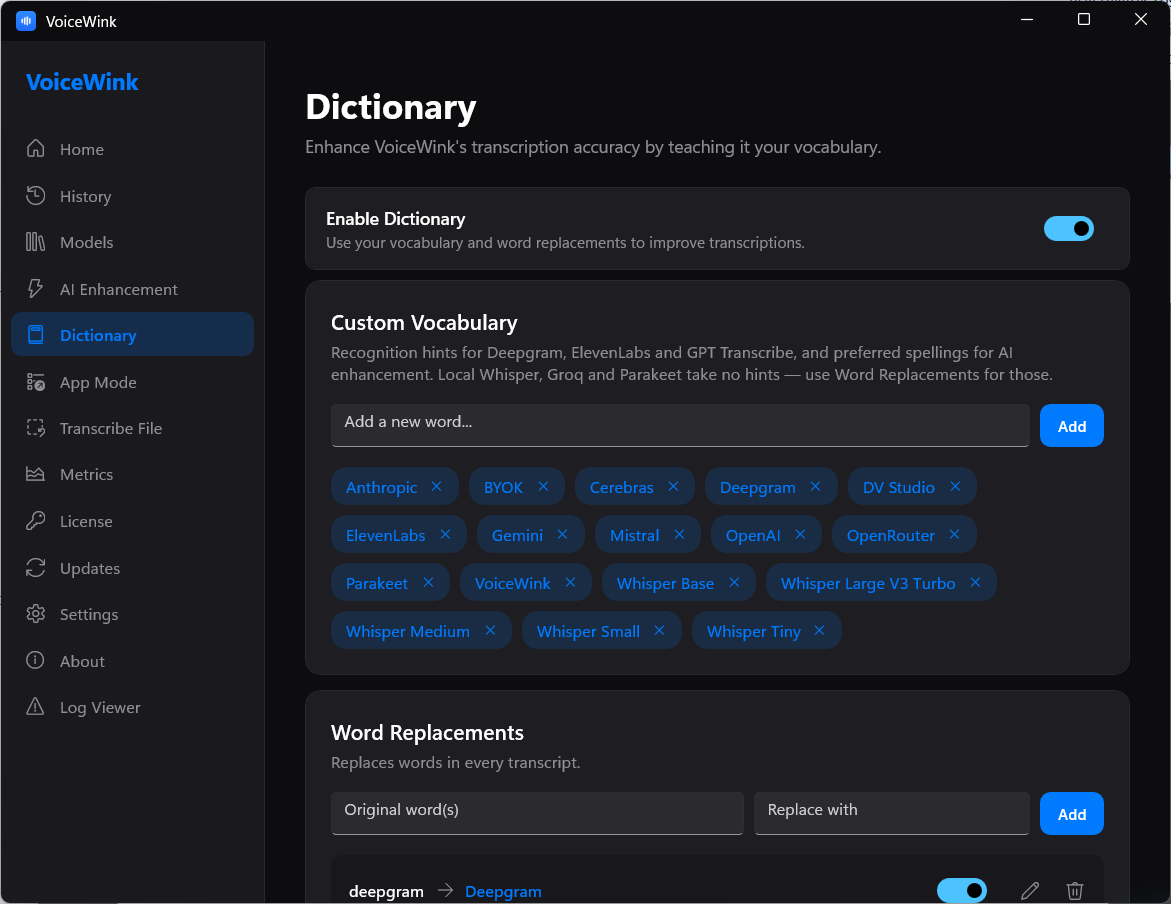The height and width of the screenshot is (904, 1171).
Task: Delete the deepgram replacement with trash icon
Action: click(1075, 891)
